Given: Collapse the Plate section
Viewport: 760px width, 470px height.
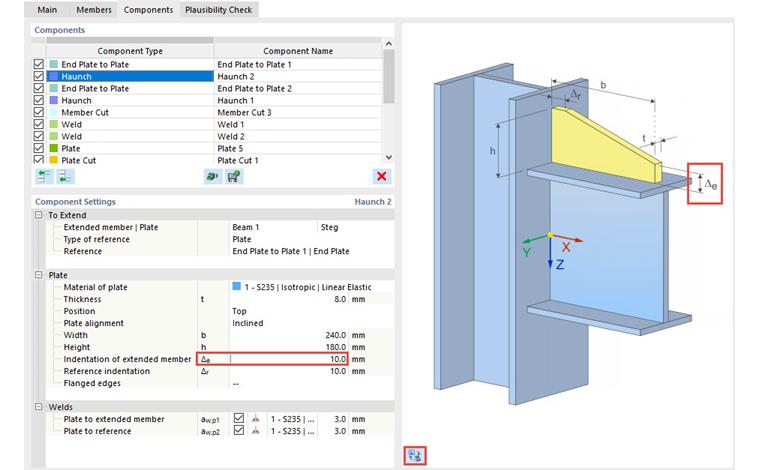Looking at the screenshot, I should pyautogui.click(x=39, y=275).
